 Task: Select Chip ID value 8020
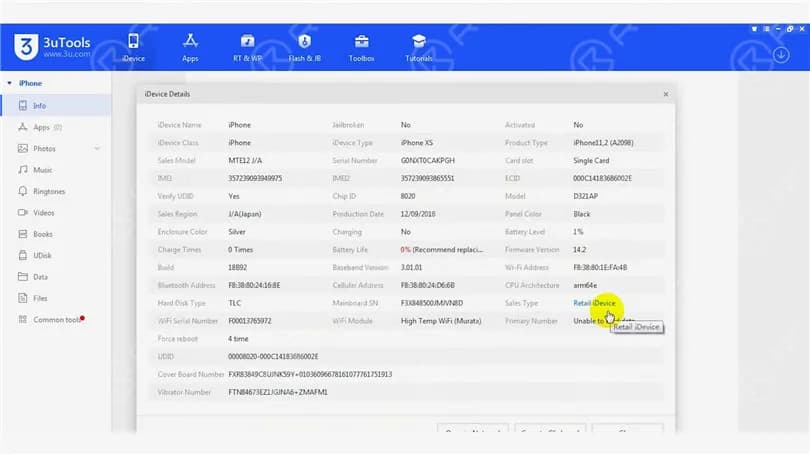408,196
